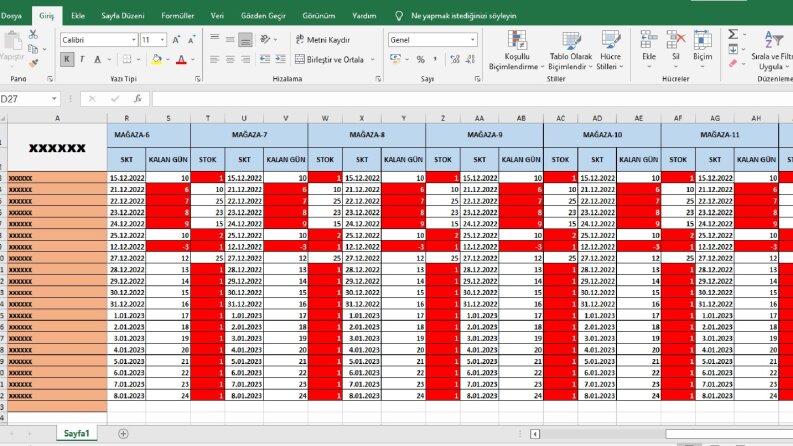
Task: Click the Clear eraser icon
Action: pos(733,63)
